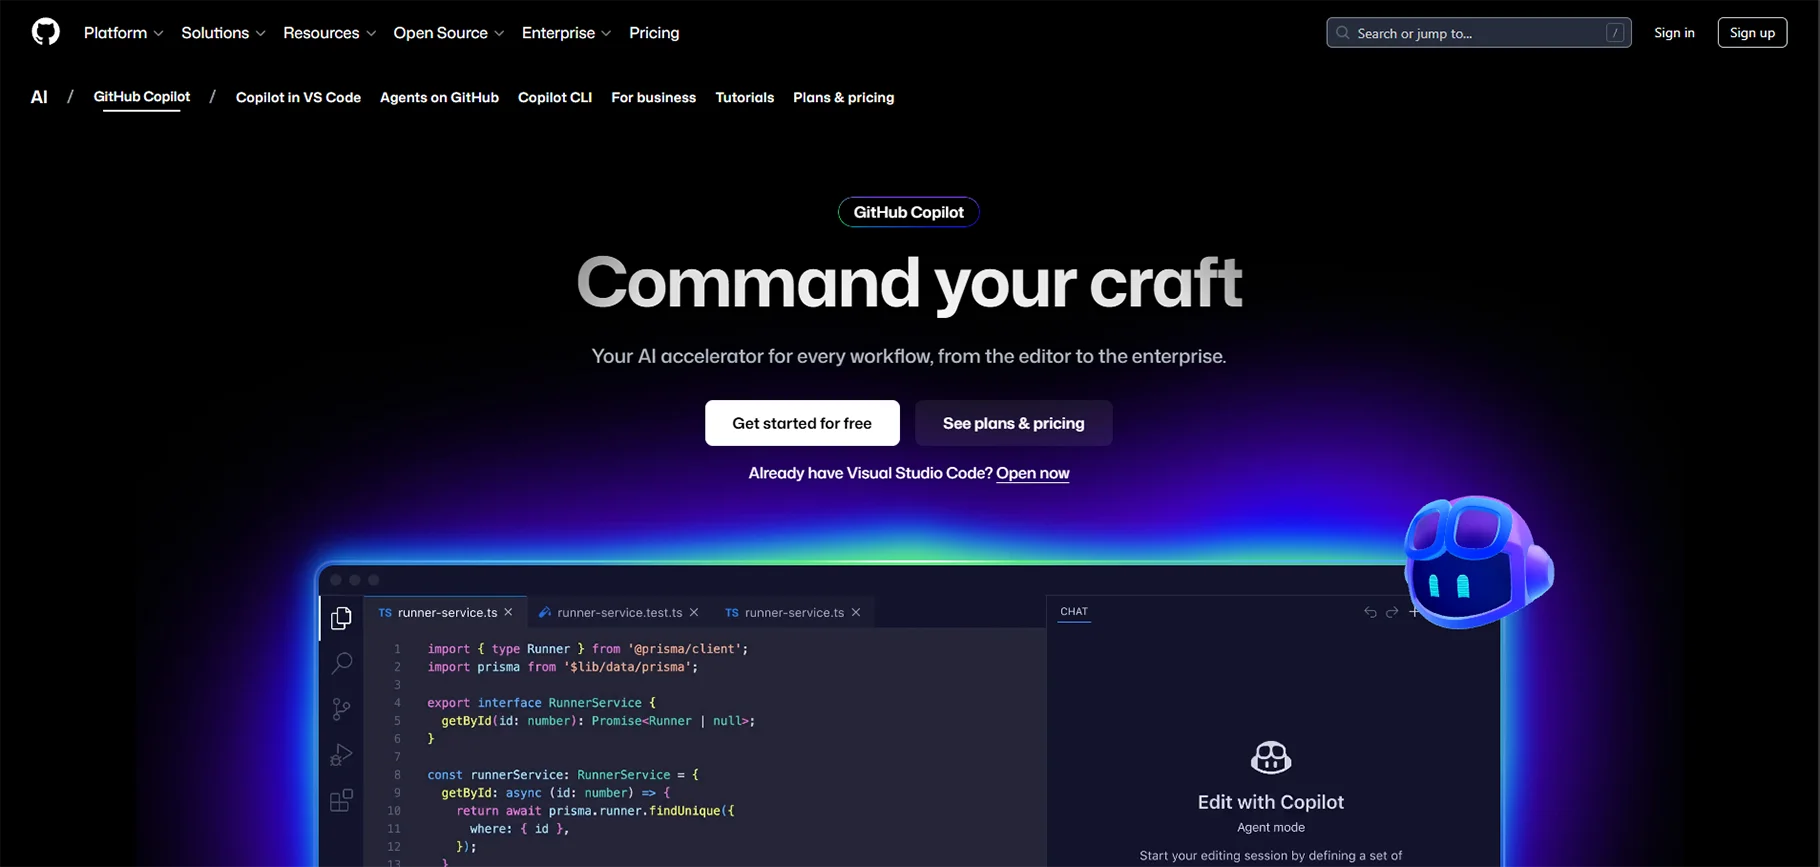The image size is (1820, 867).
Task: Select the CHAT panel tab
Action: tap(1074, 611)
